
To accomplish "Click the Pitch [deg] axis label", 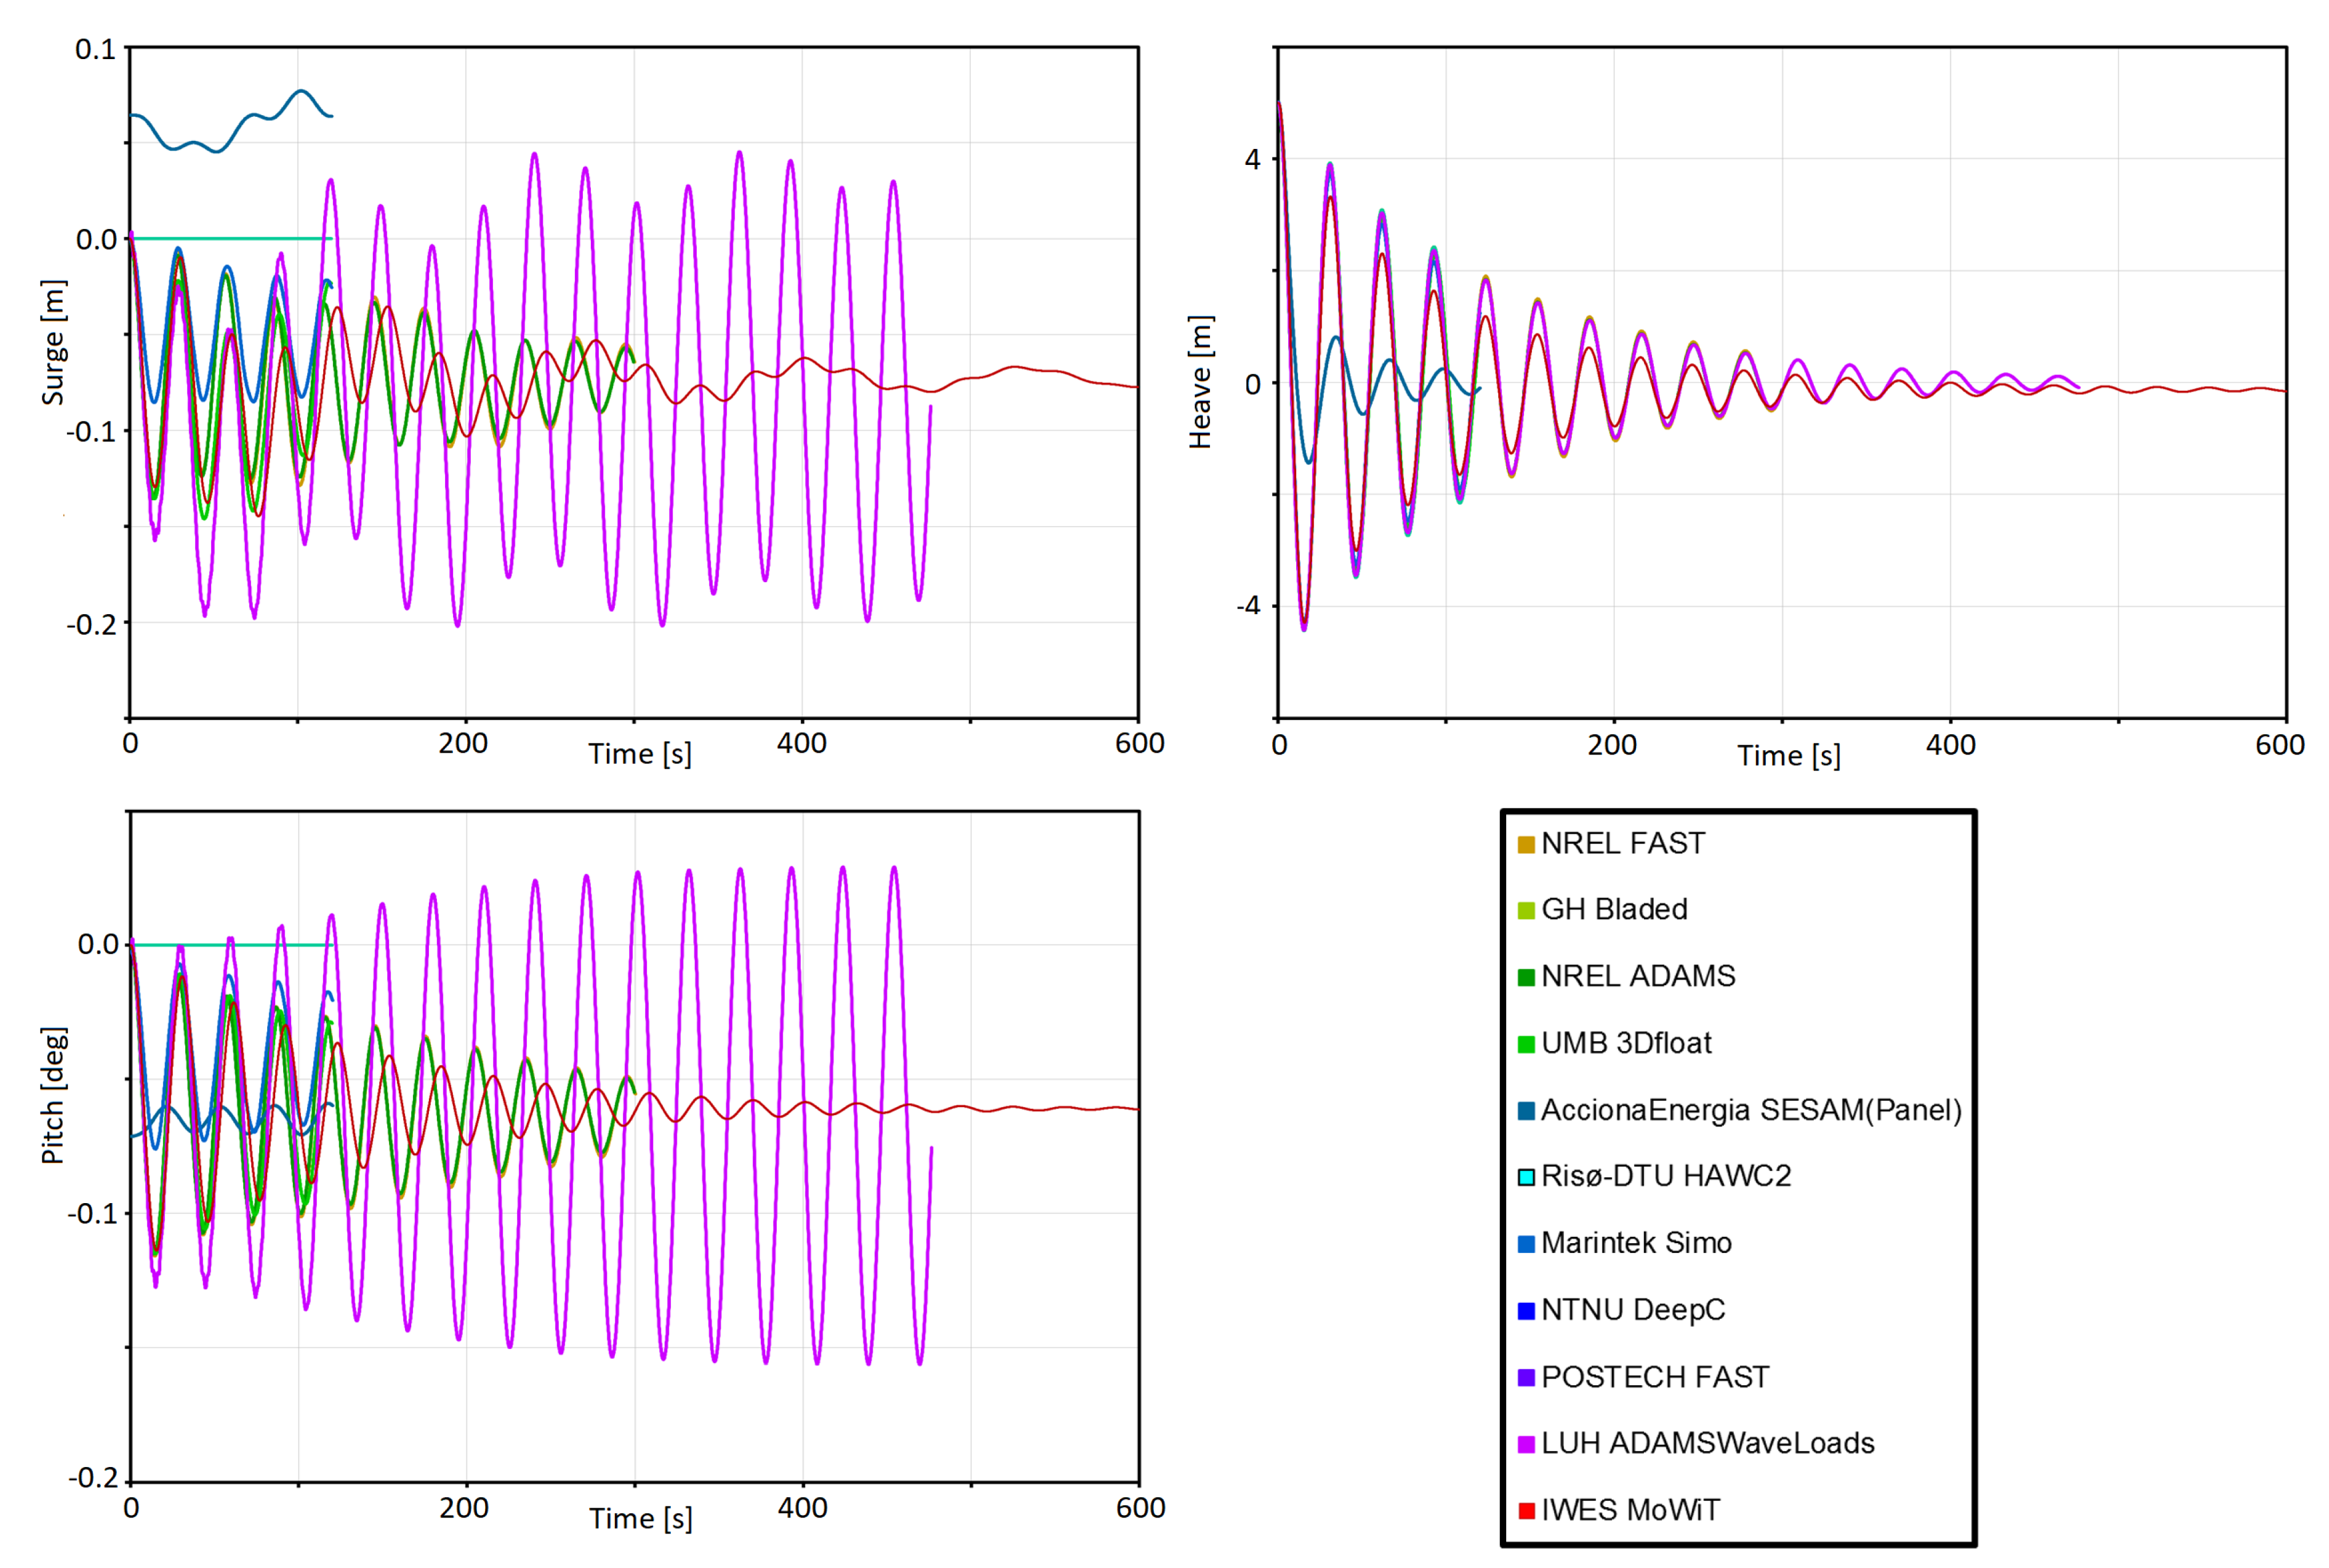I will 53,1095.
